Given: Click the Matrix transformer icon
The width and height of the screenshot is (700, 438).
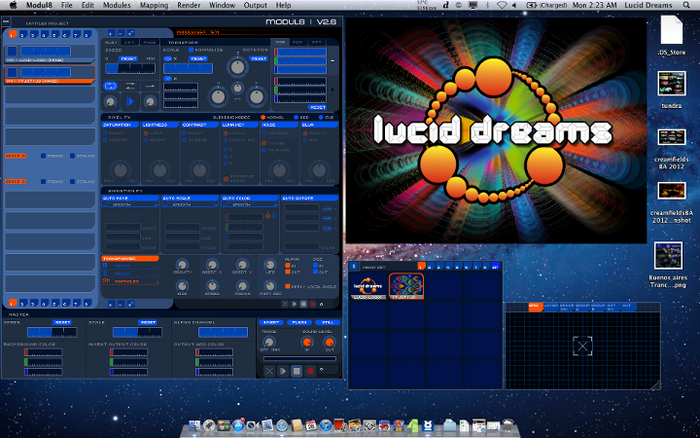Looking at the screenshot, I should pos(106,266).
